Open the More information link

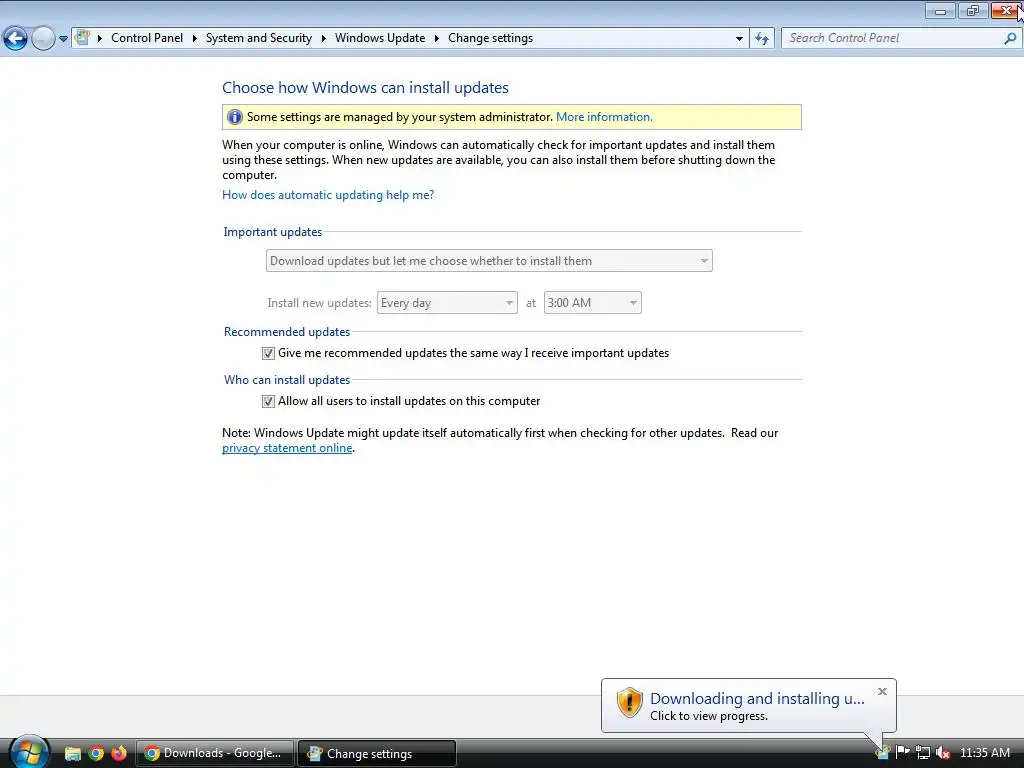[x=604, y=117]
